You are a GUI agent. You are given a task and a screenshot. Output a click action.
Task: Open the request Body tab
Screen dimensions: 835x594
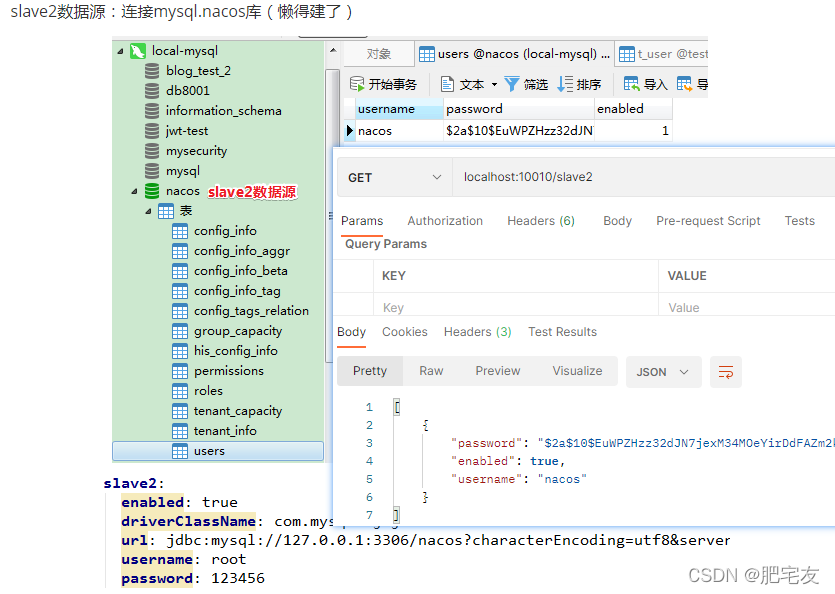point(618,221)
